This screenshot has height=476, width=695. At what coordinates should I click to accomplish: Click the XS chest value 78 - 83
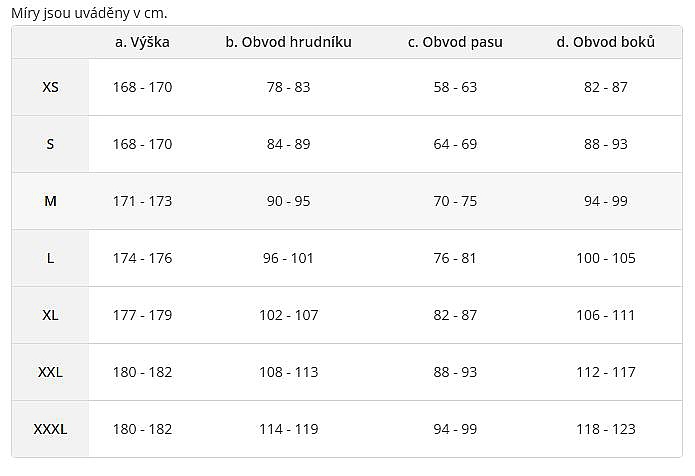click(x=288, y=87)
